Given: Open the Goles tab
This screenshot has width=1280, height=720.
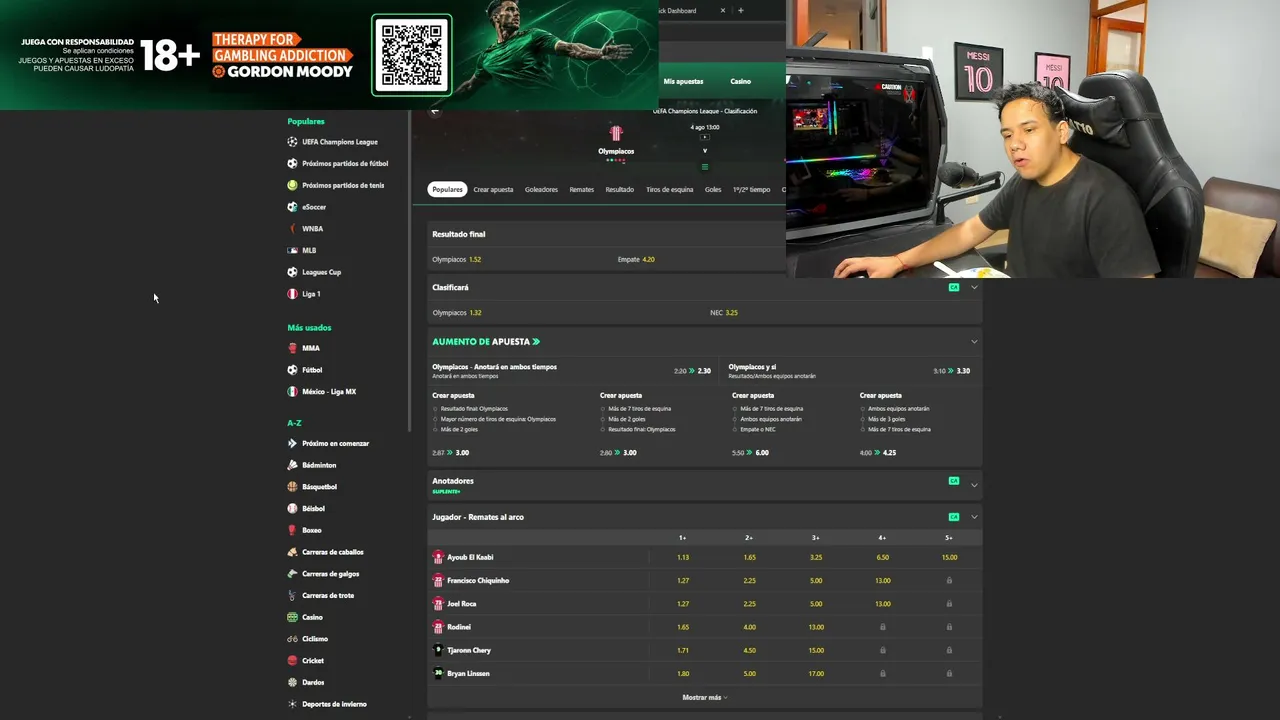Looking at the screenshot, I should pos(713,189).
